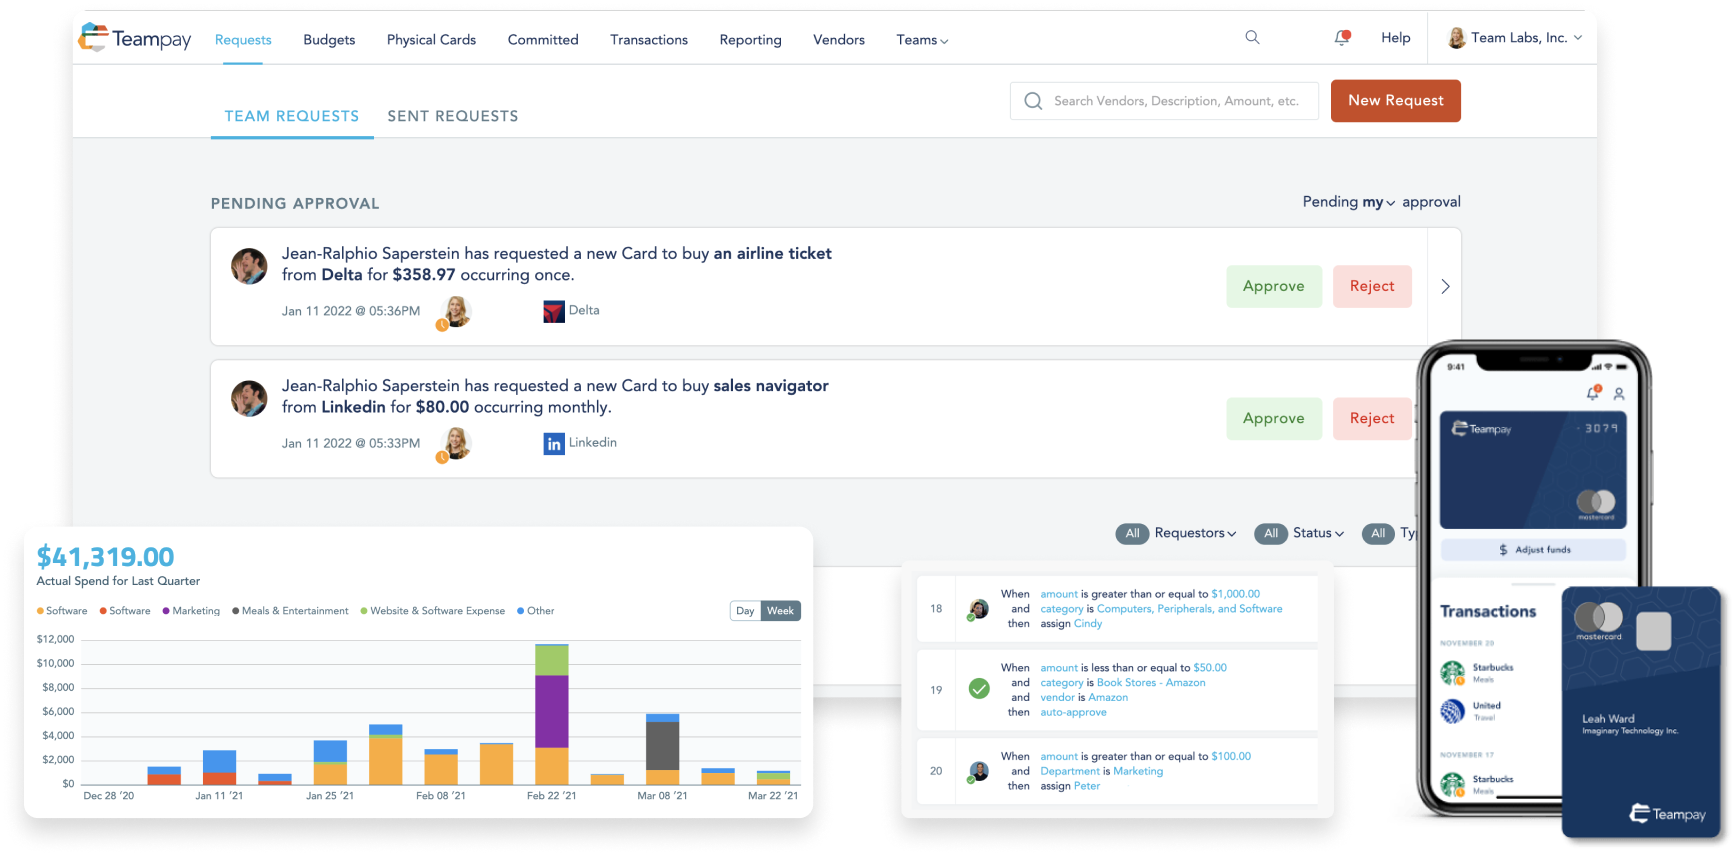
Task: Go to the Transactions nav item
Action: click(649, 40)
